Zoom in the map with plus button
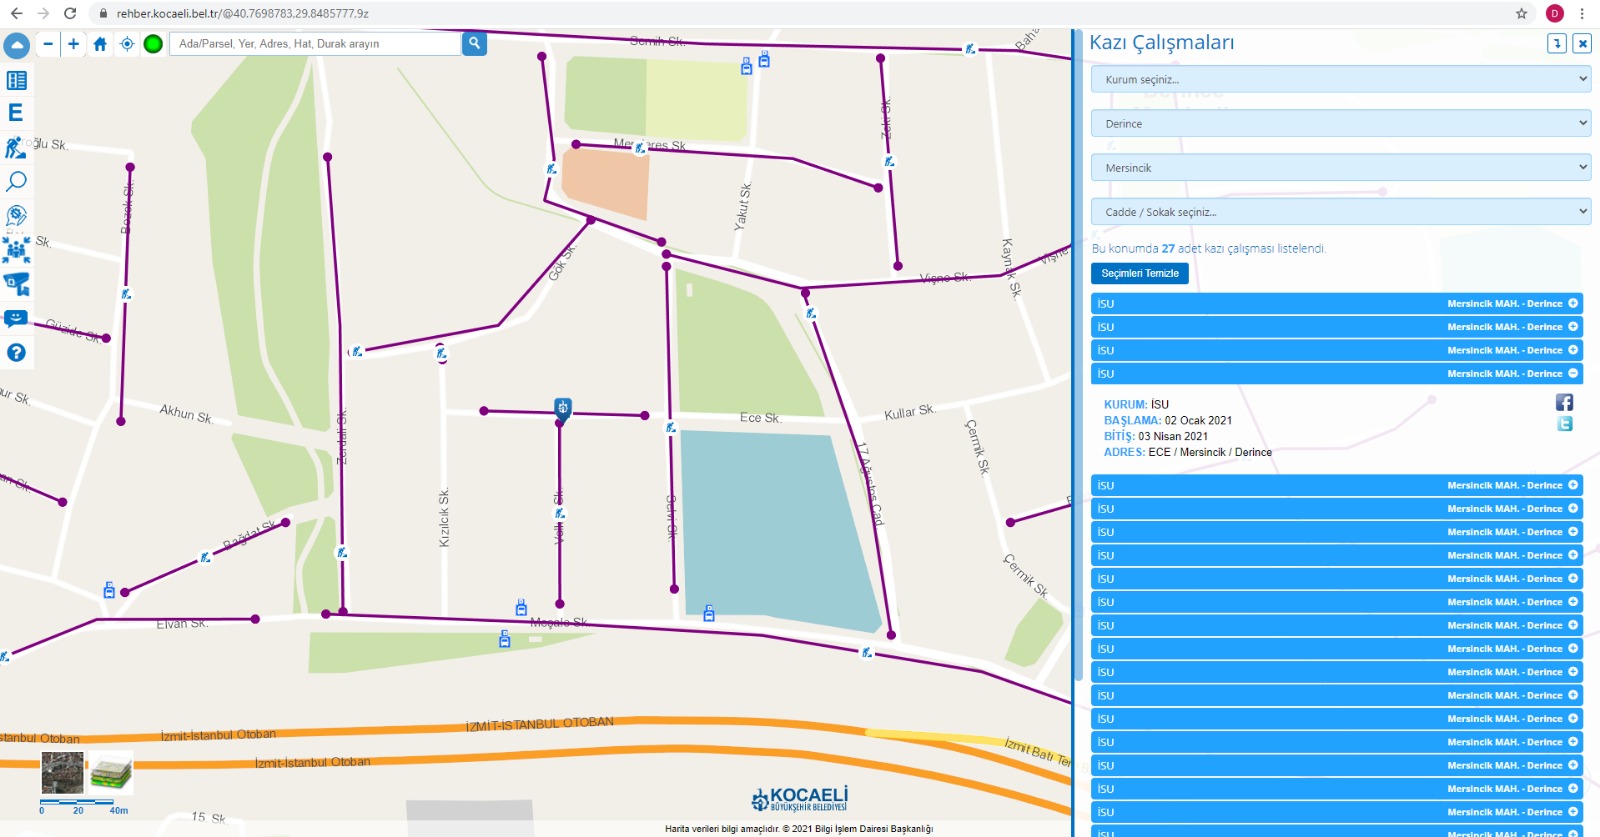Image resolution: width=1600 pixels, height=837 pixels. tap(73, 44)
